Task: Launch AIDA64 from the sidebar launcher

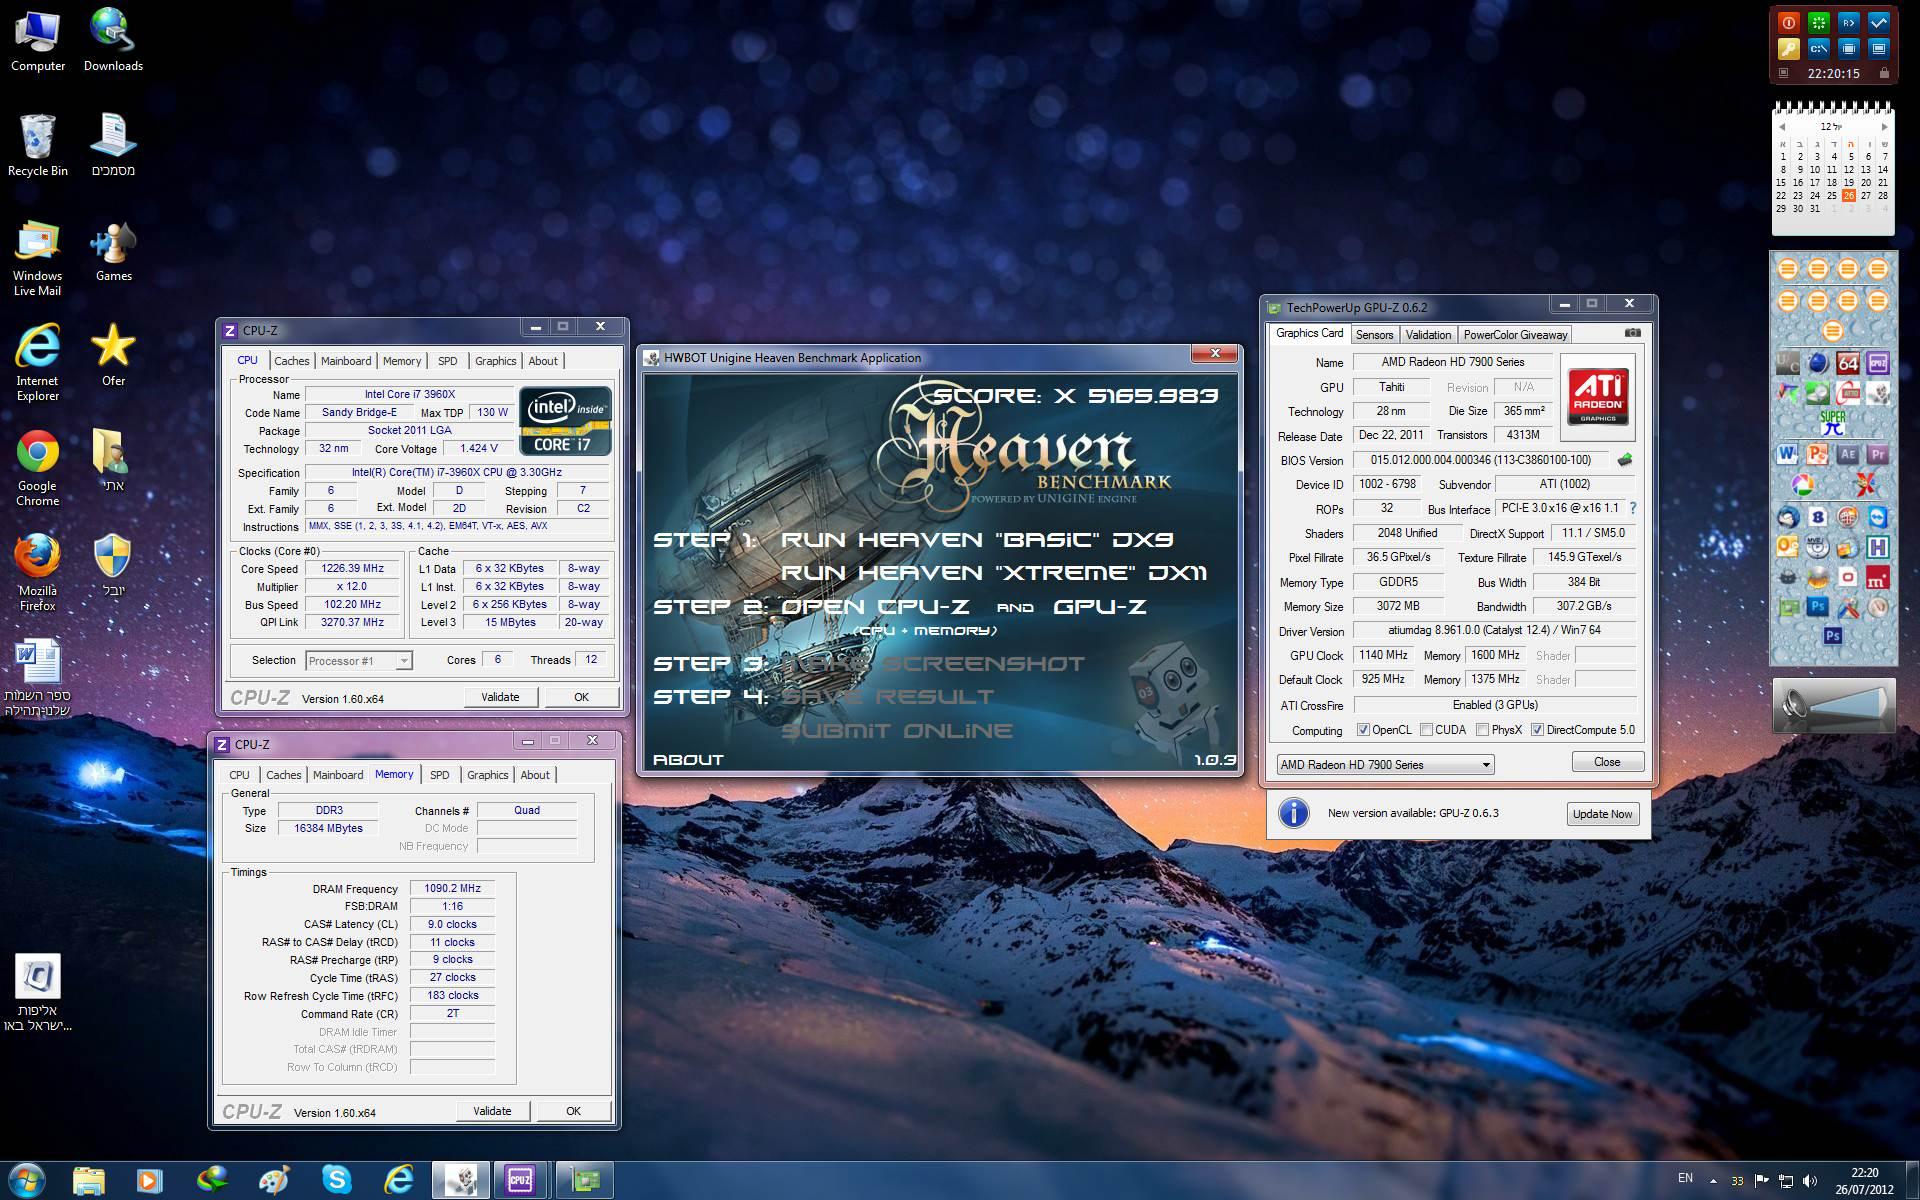Action: pos(1848,364)
